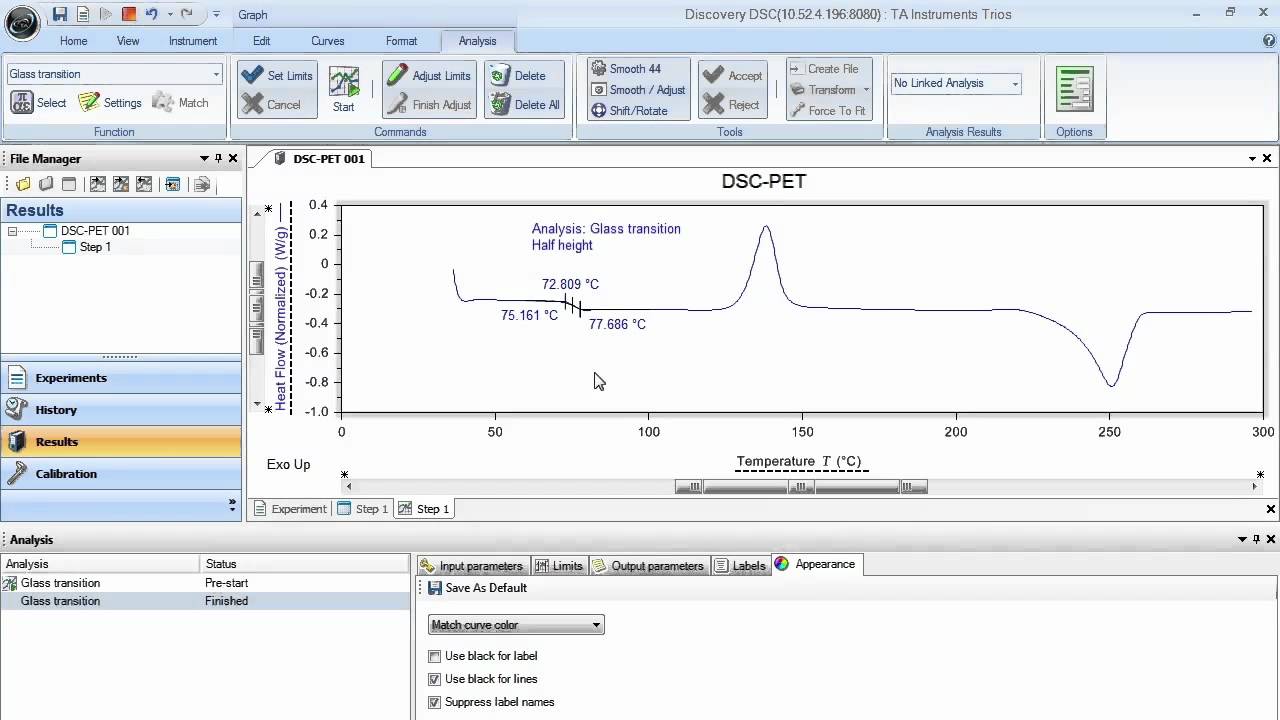
Task: Switch to the Curves ribbon tab
Action: (327, 41)
